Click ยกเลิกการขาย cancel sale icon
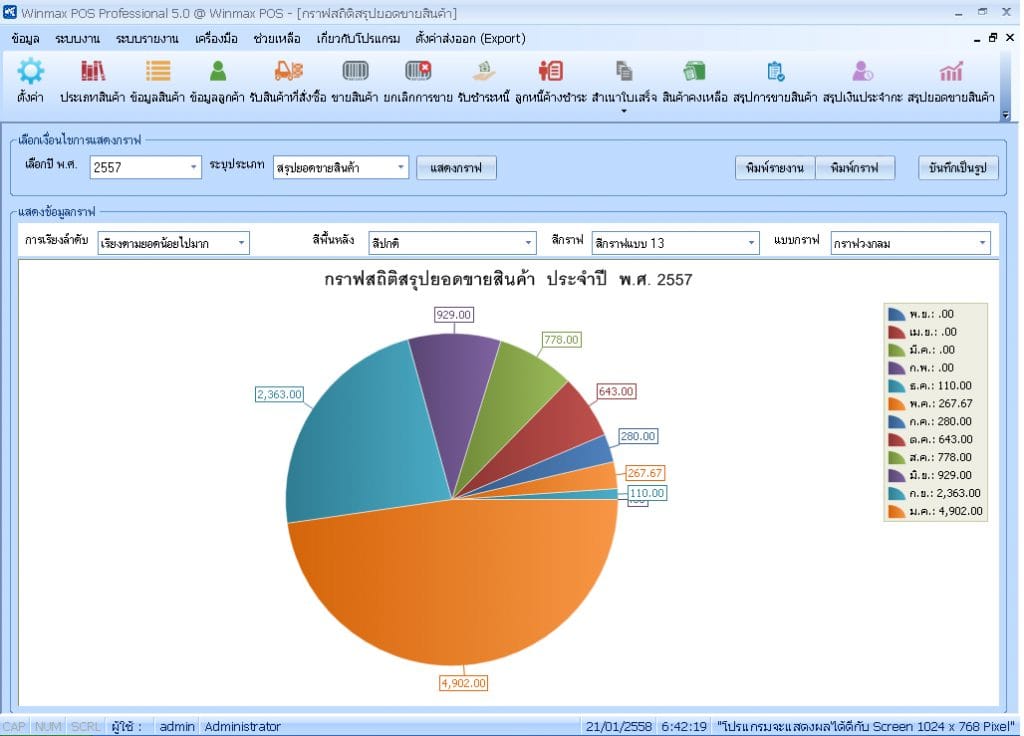 418,71
